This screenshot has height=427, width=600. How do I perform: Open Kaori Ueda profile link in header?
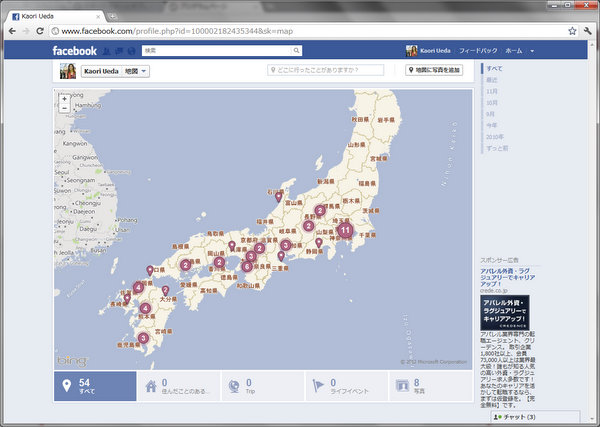coord(429,51)
